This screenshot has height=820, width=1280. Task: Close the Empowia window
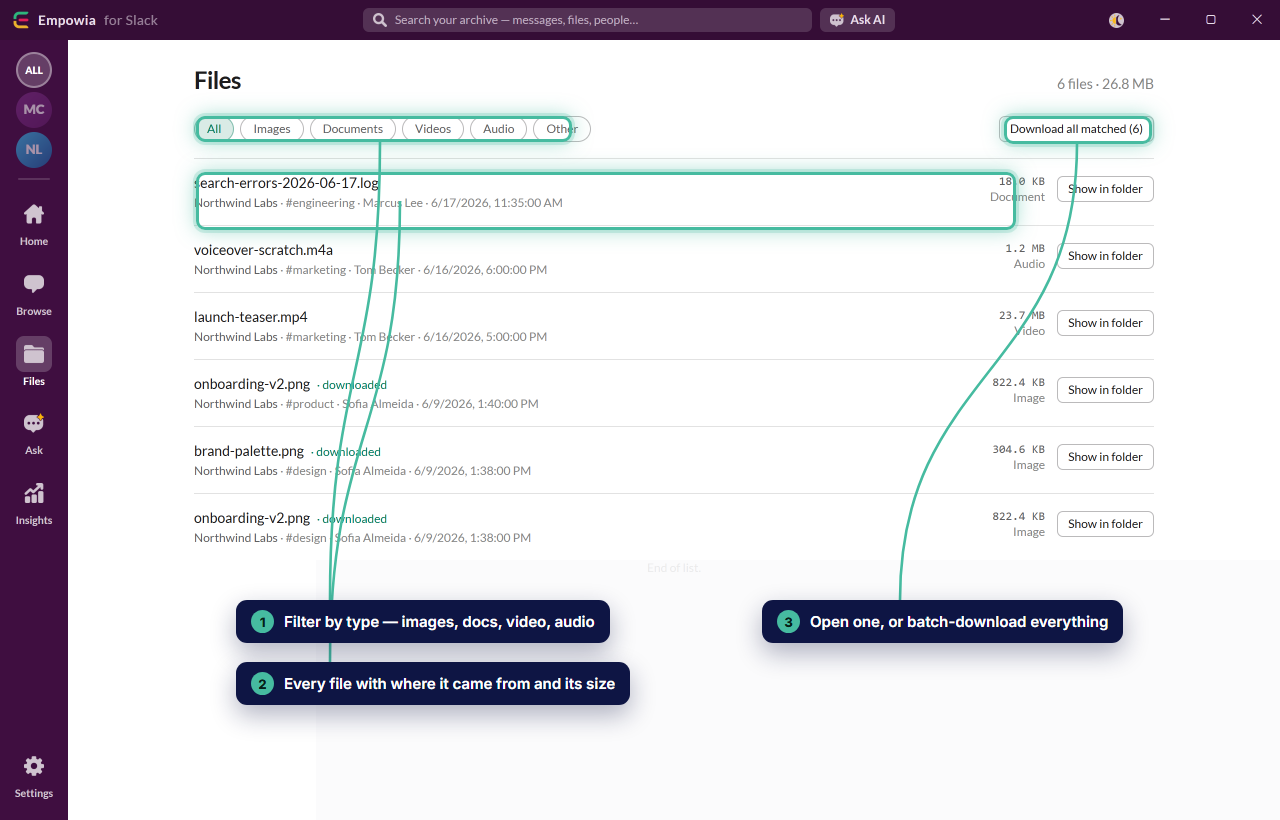[1256, 20]
